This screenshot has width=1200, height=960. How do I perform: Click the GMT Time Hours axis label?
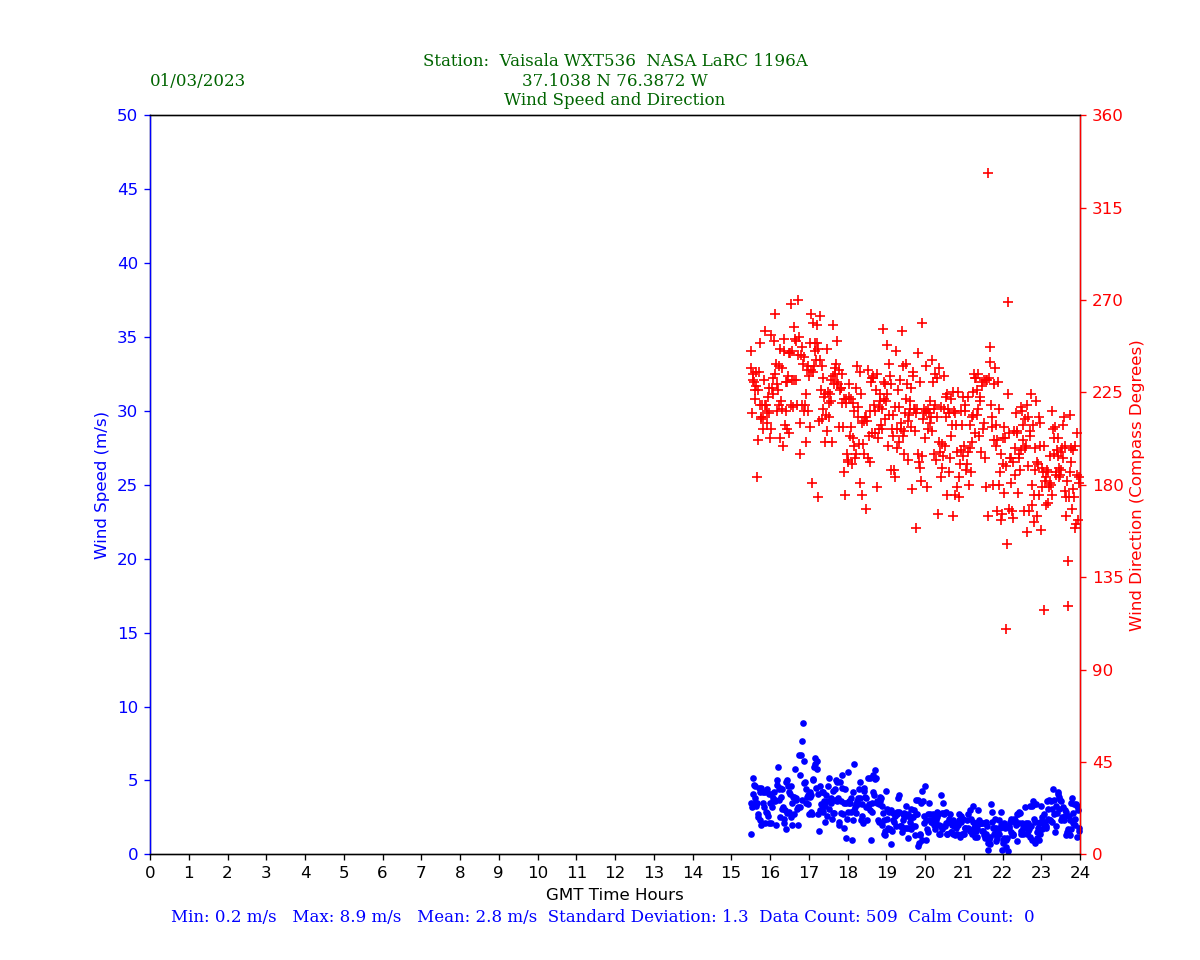(614, 895)
